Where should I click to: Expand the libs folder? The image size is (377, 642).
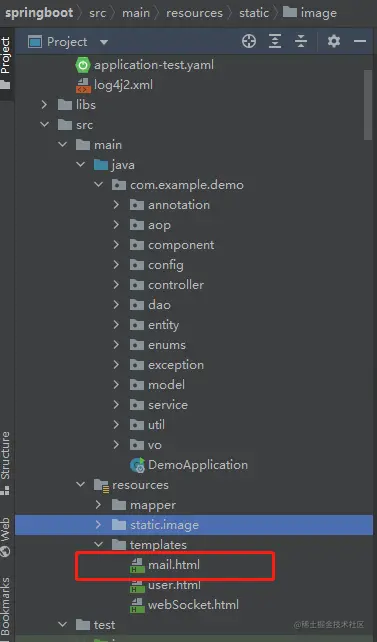[44, 105]
